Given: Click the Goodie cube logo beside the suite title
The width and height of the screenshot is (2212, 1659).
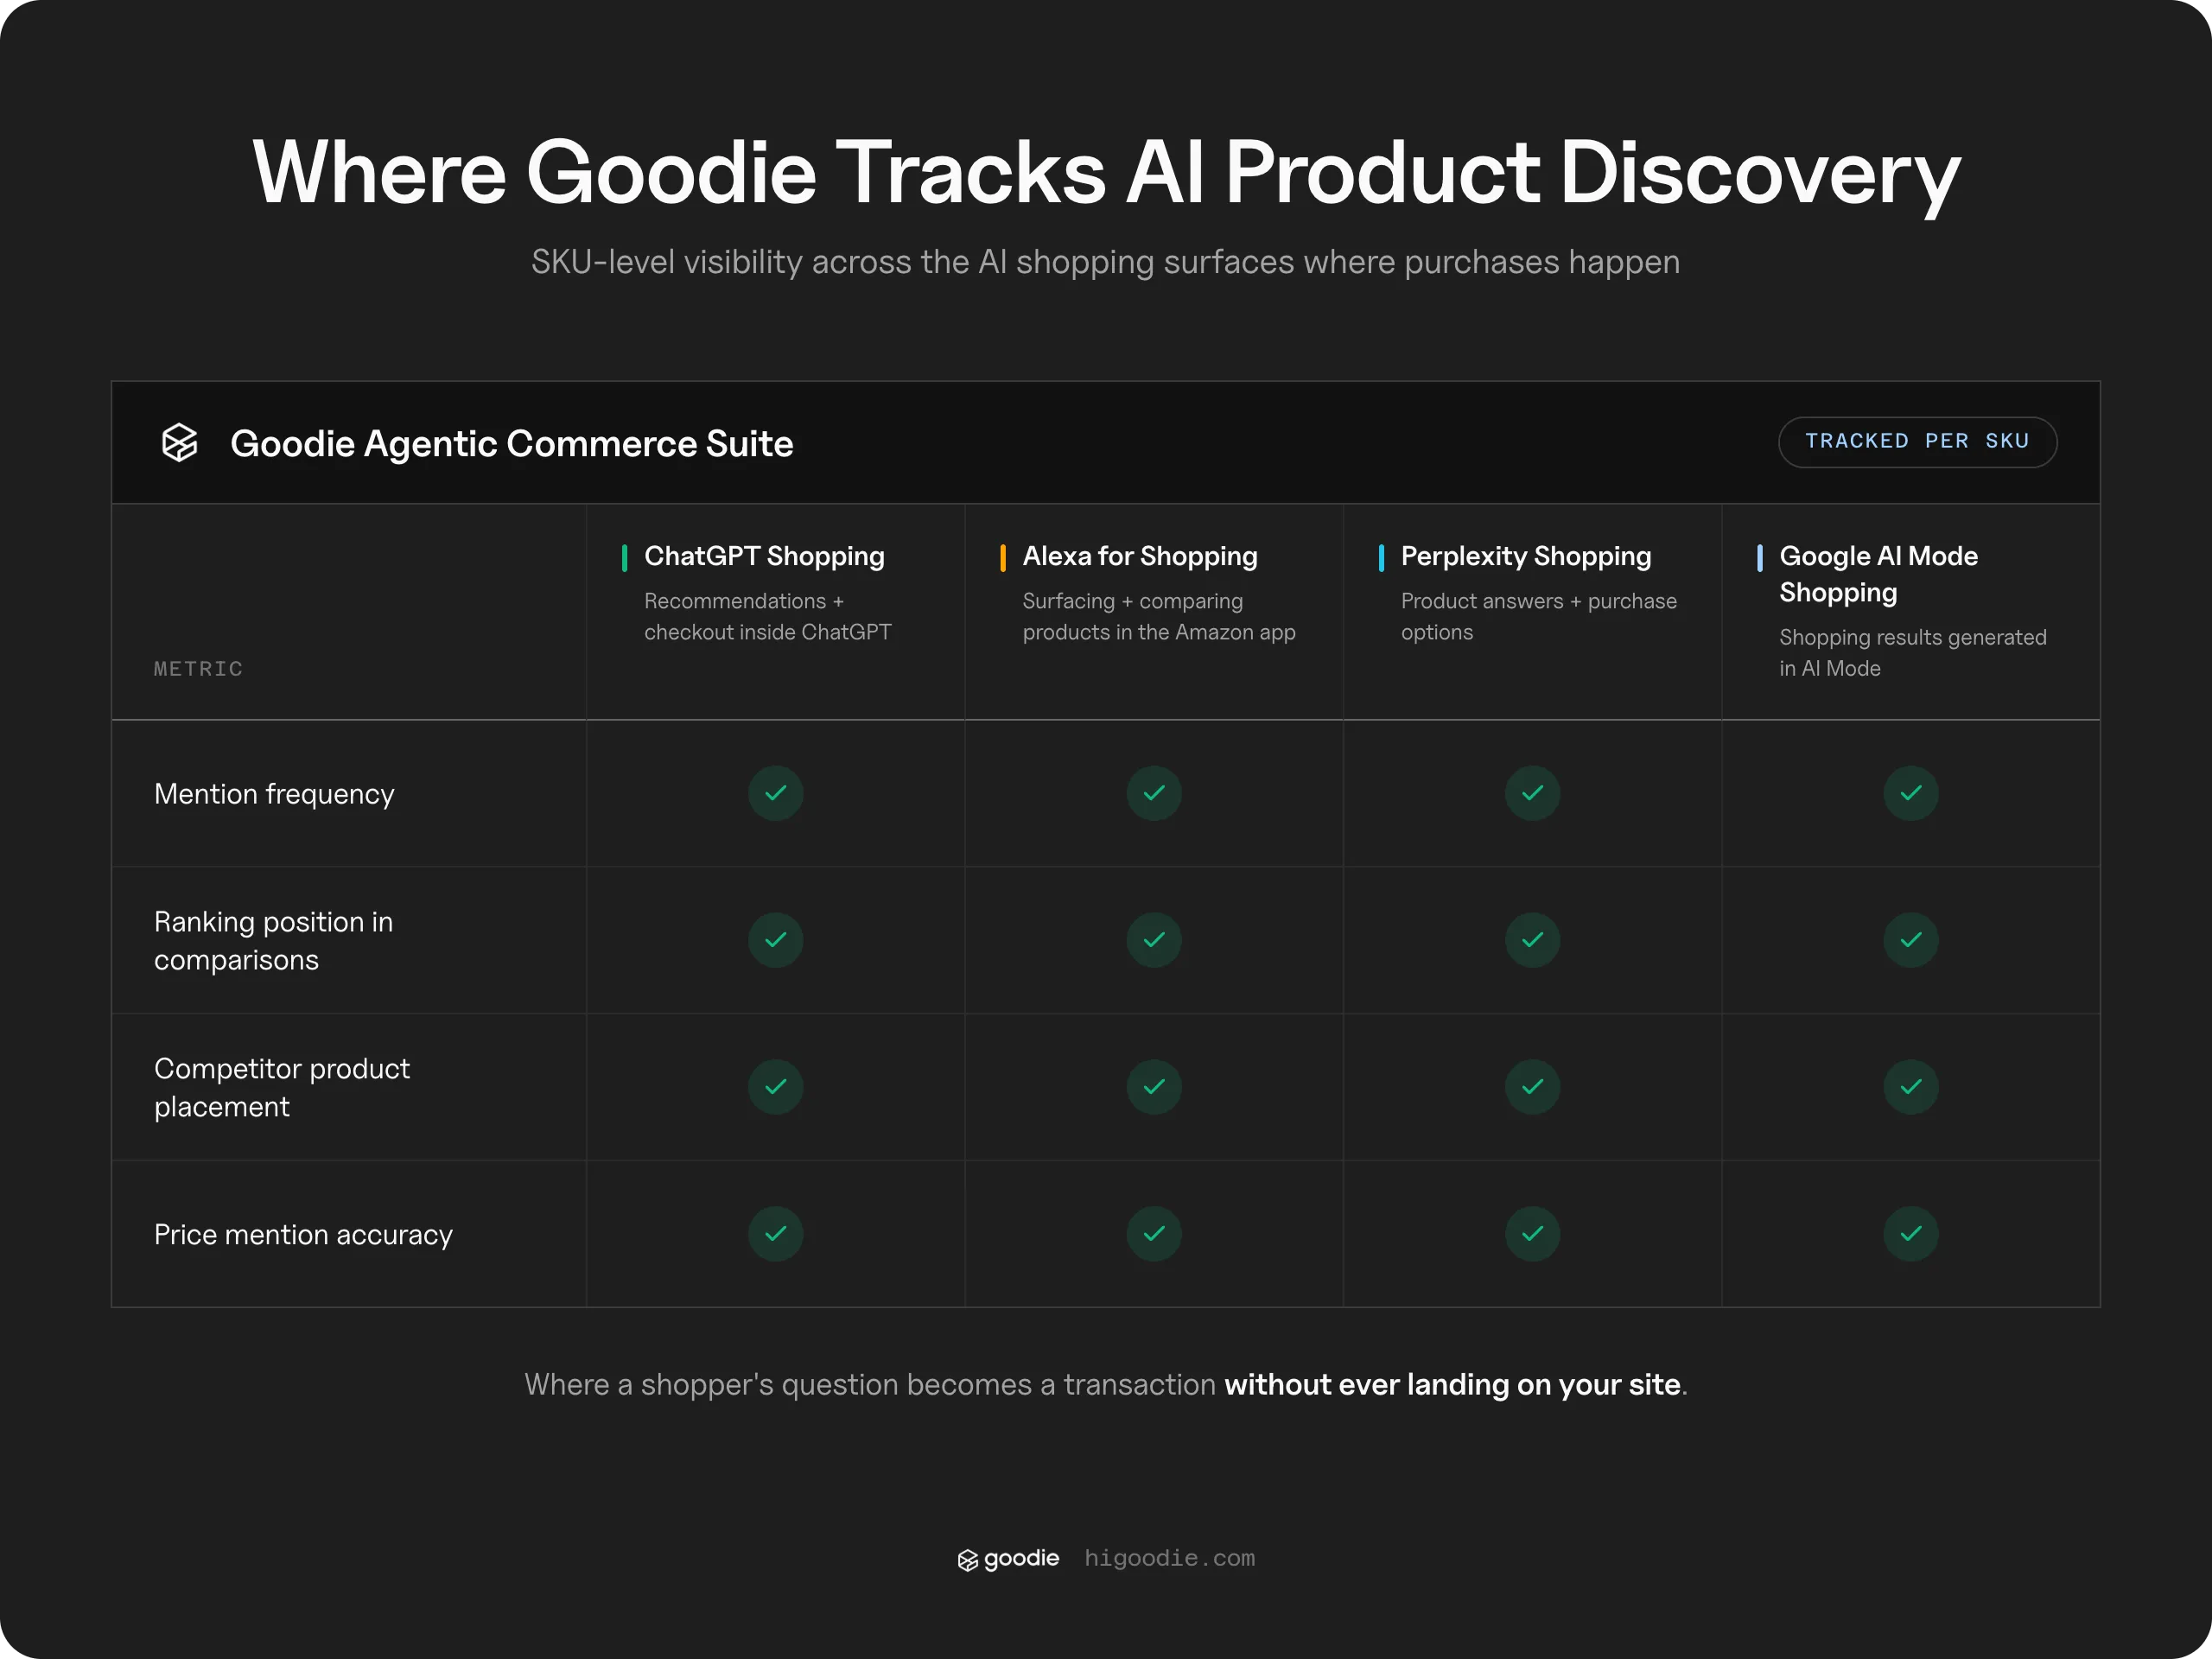Looking at the screenshot, I should click(x=180, y=442).
